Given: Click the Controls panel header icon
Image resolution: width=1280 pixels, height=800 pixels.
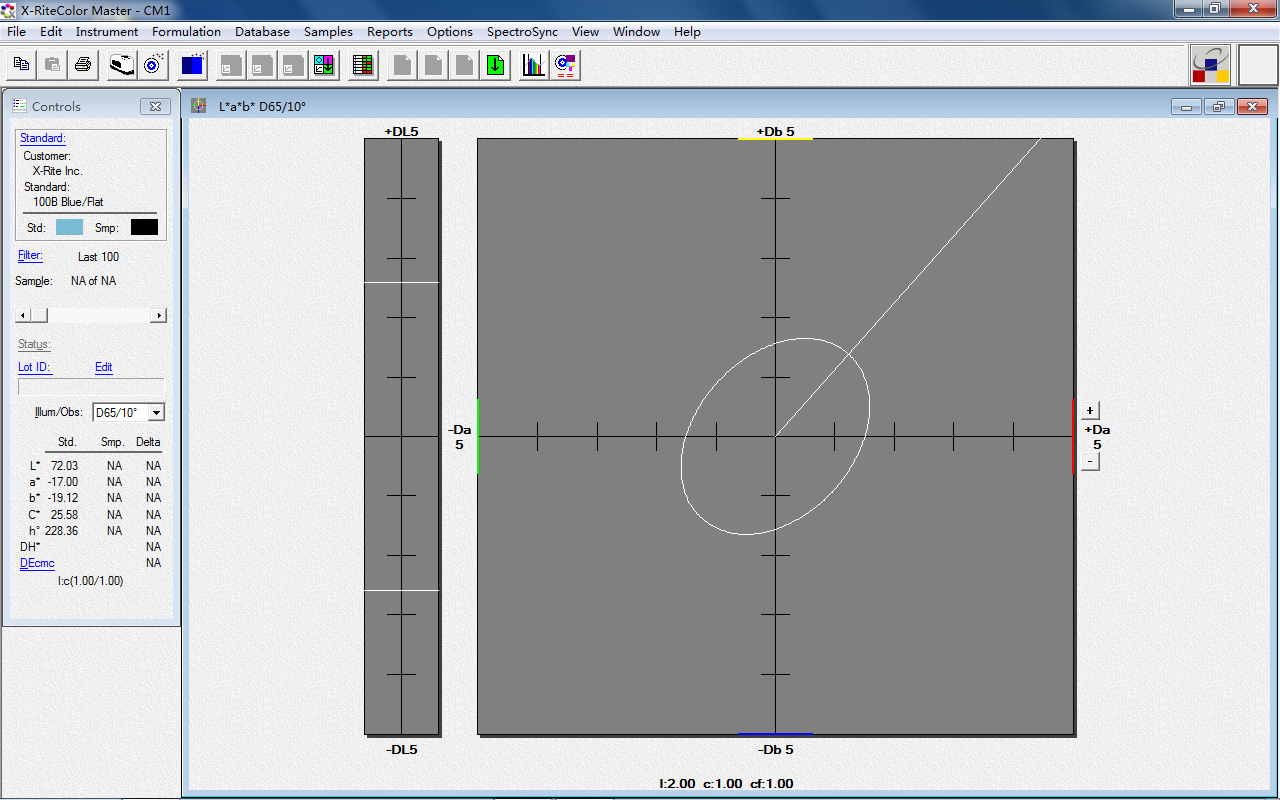Looking at the screenshot, I should (19, 105).
